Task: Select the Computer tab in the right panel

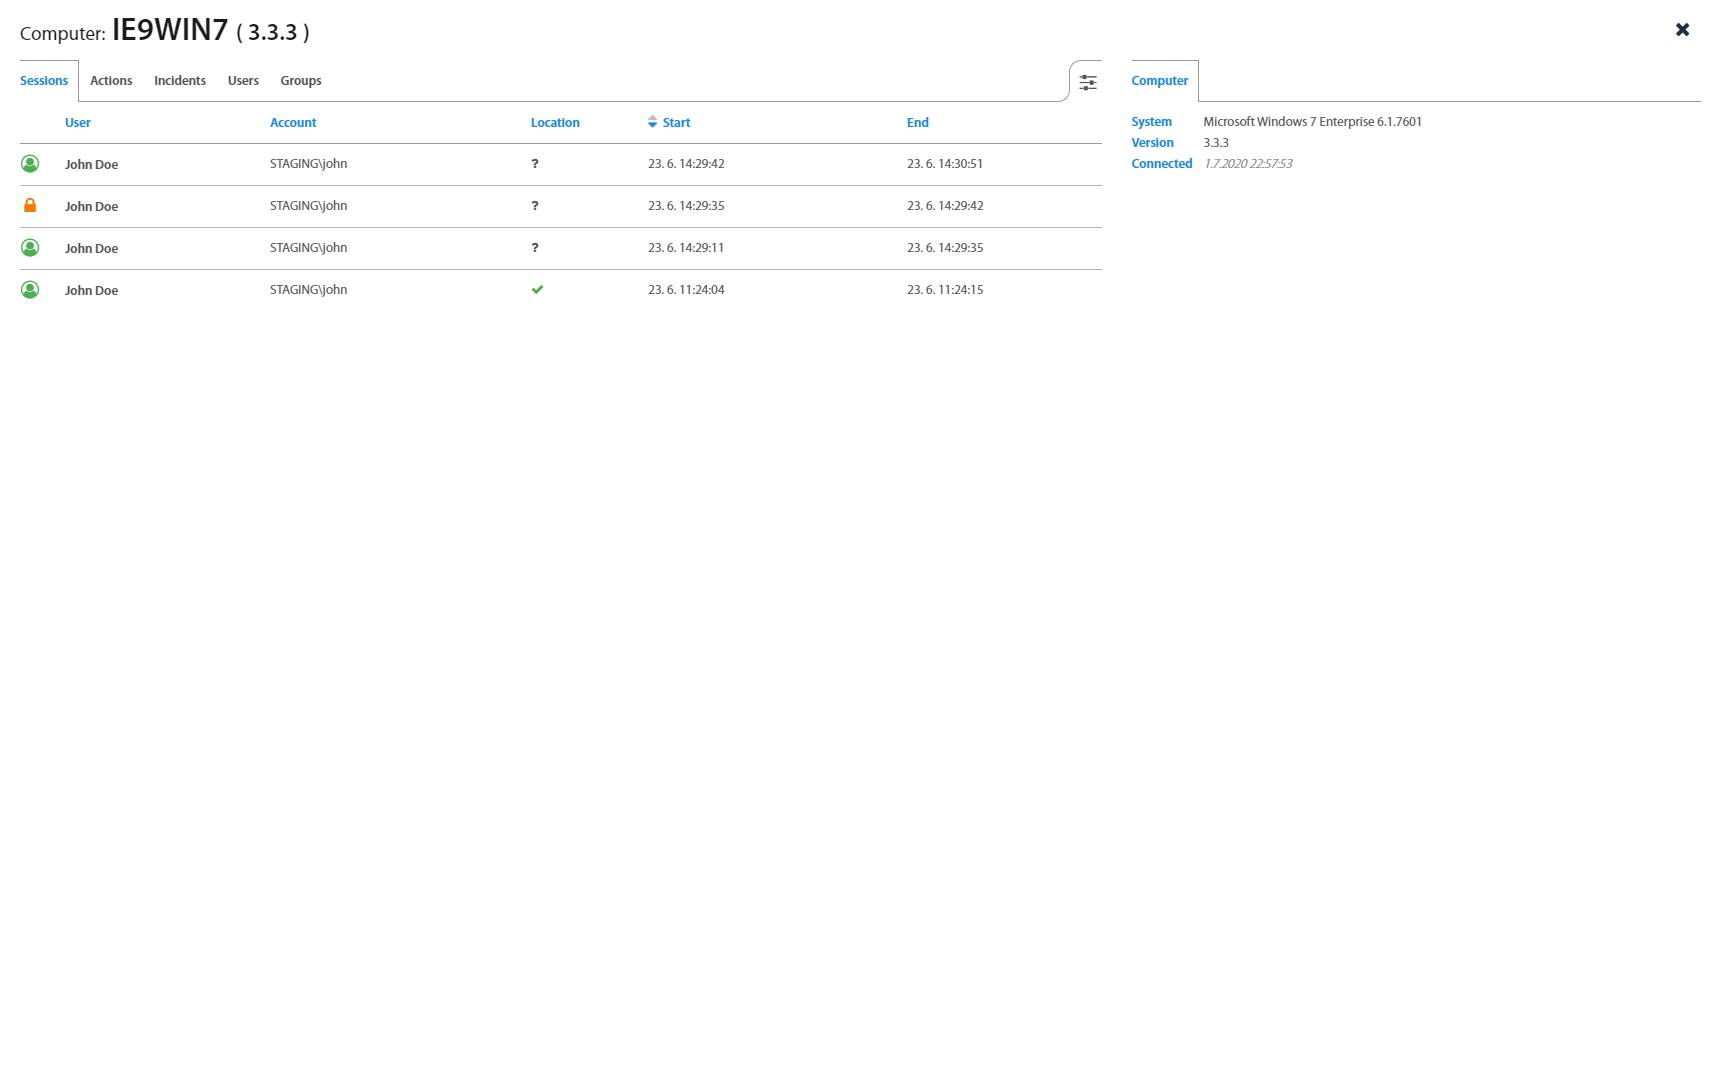Action: (x=1159, y=81)
